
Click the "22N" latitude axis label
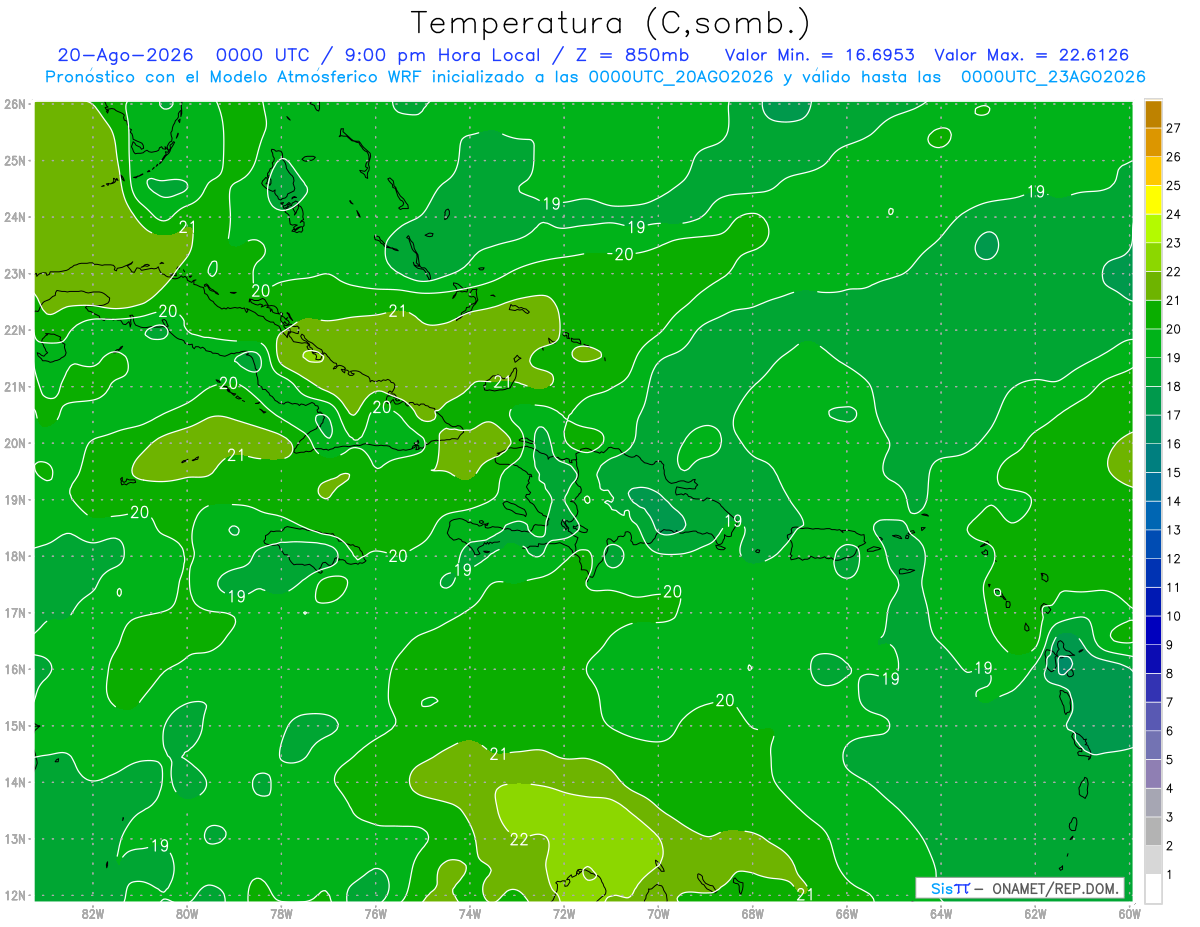(15, 330)
